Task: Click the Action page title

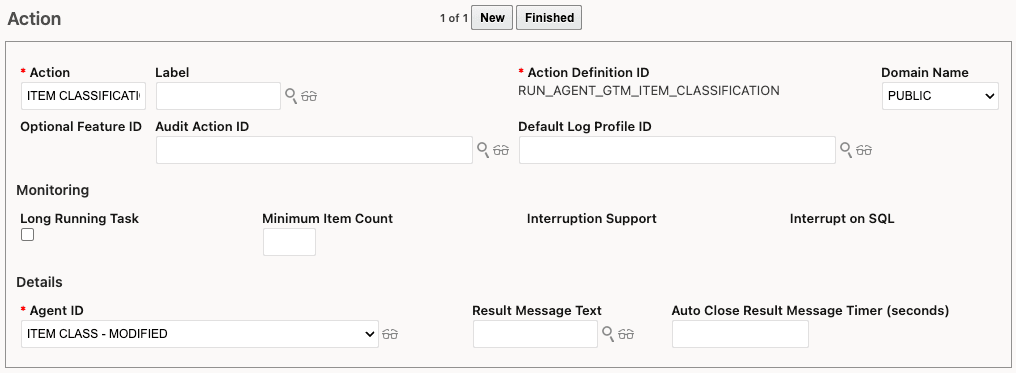Action: (x=34, y=19)
